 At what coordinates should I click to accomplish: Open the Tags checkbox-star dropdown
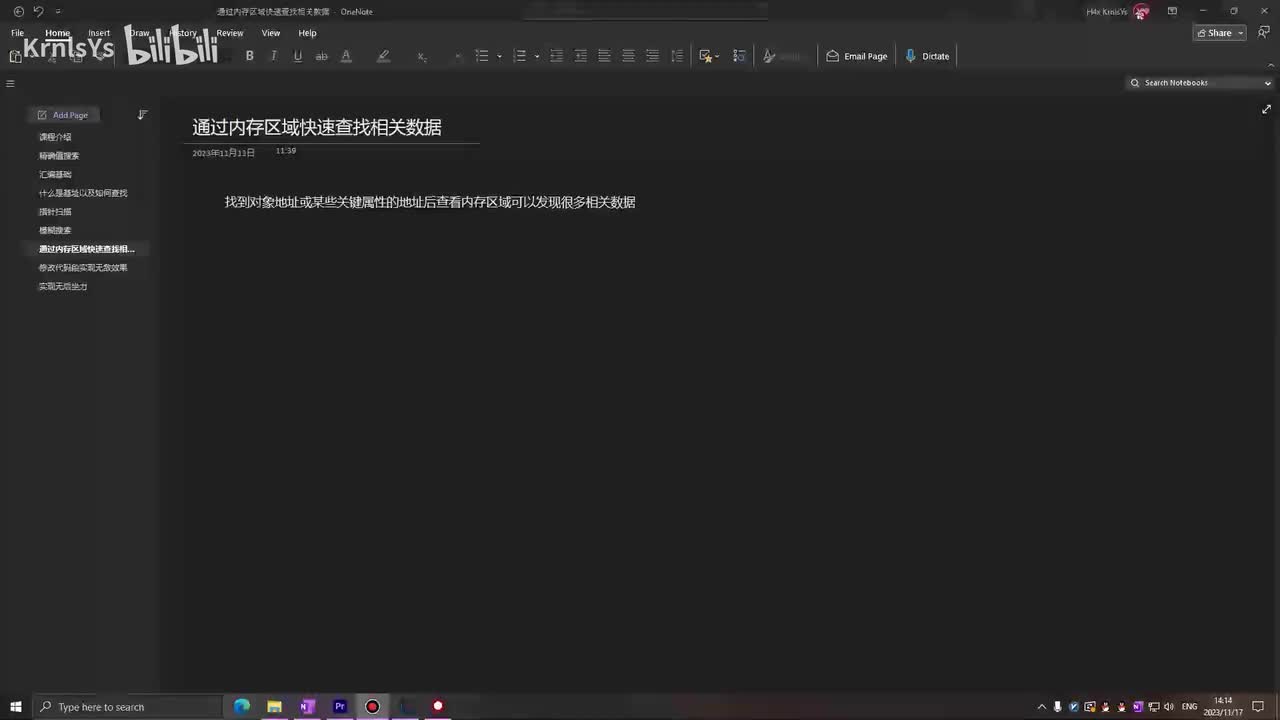click(709, 56)
